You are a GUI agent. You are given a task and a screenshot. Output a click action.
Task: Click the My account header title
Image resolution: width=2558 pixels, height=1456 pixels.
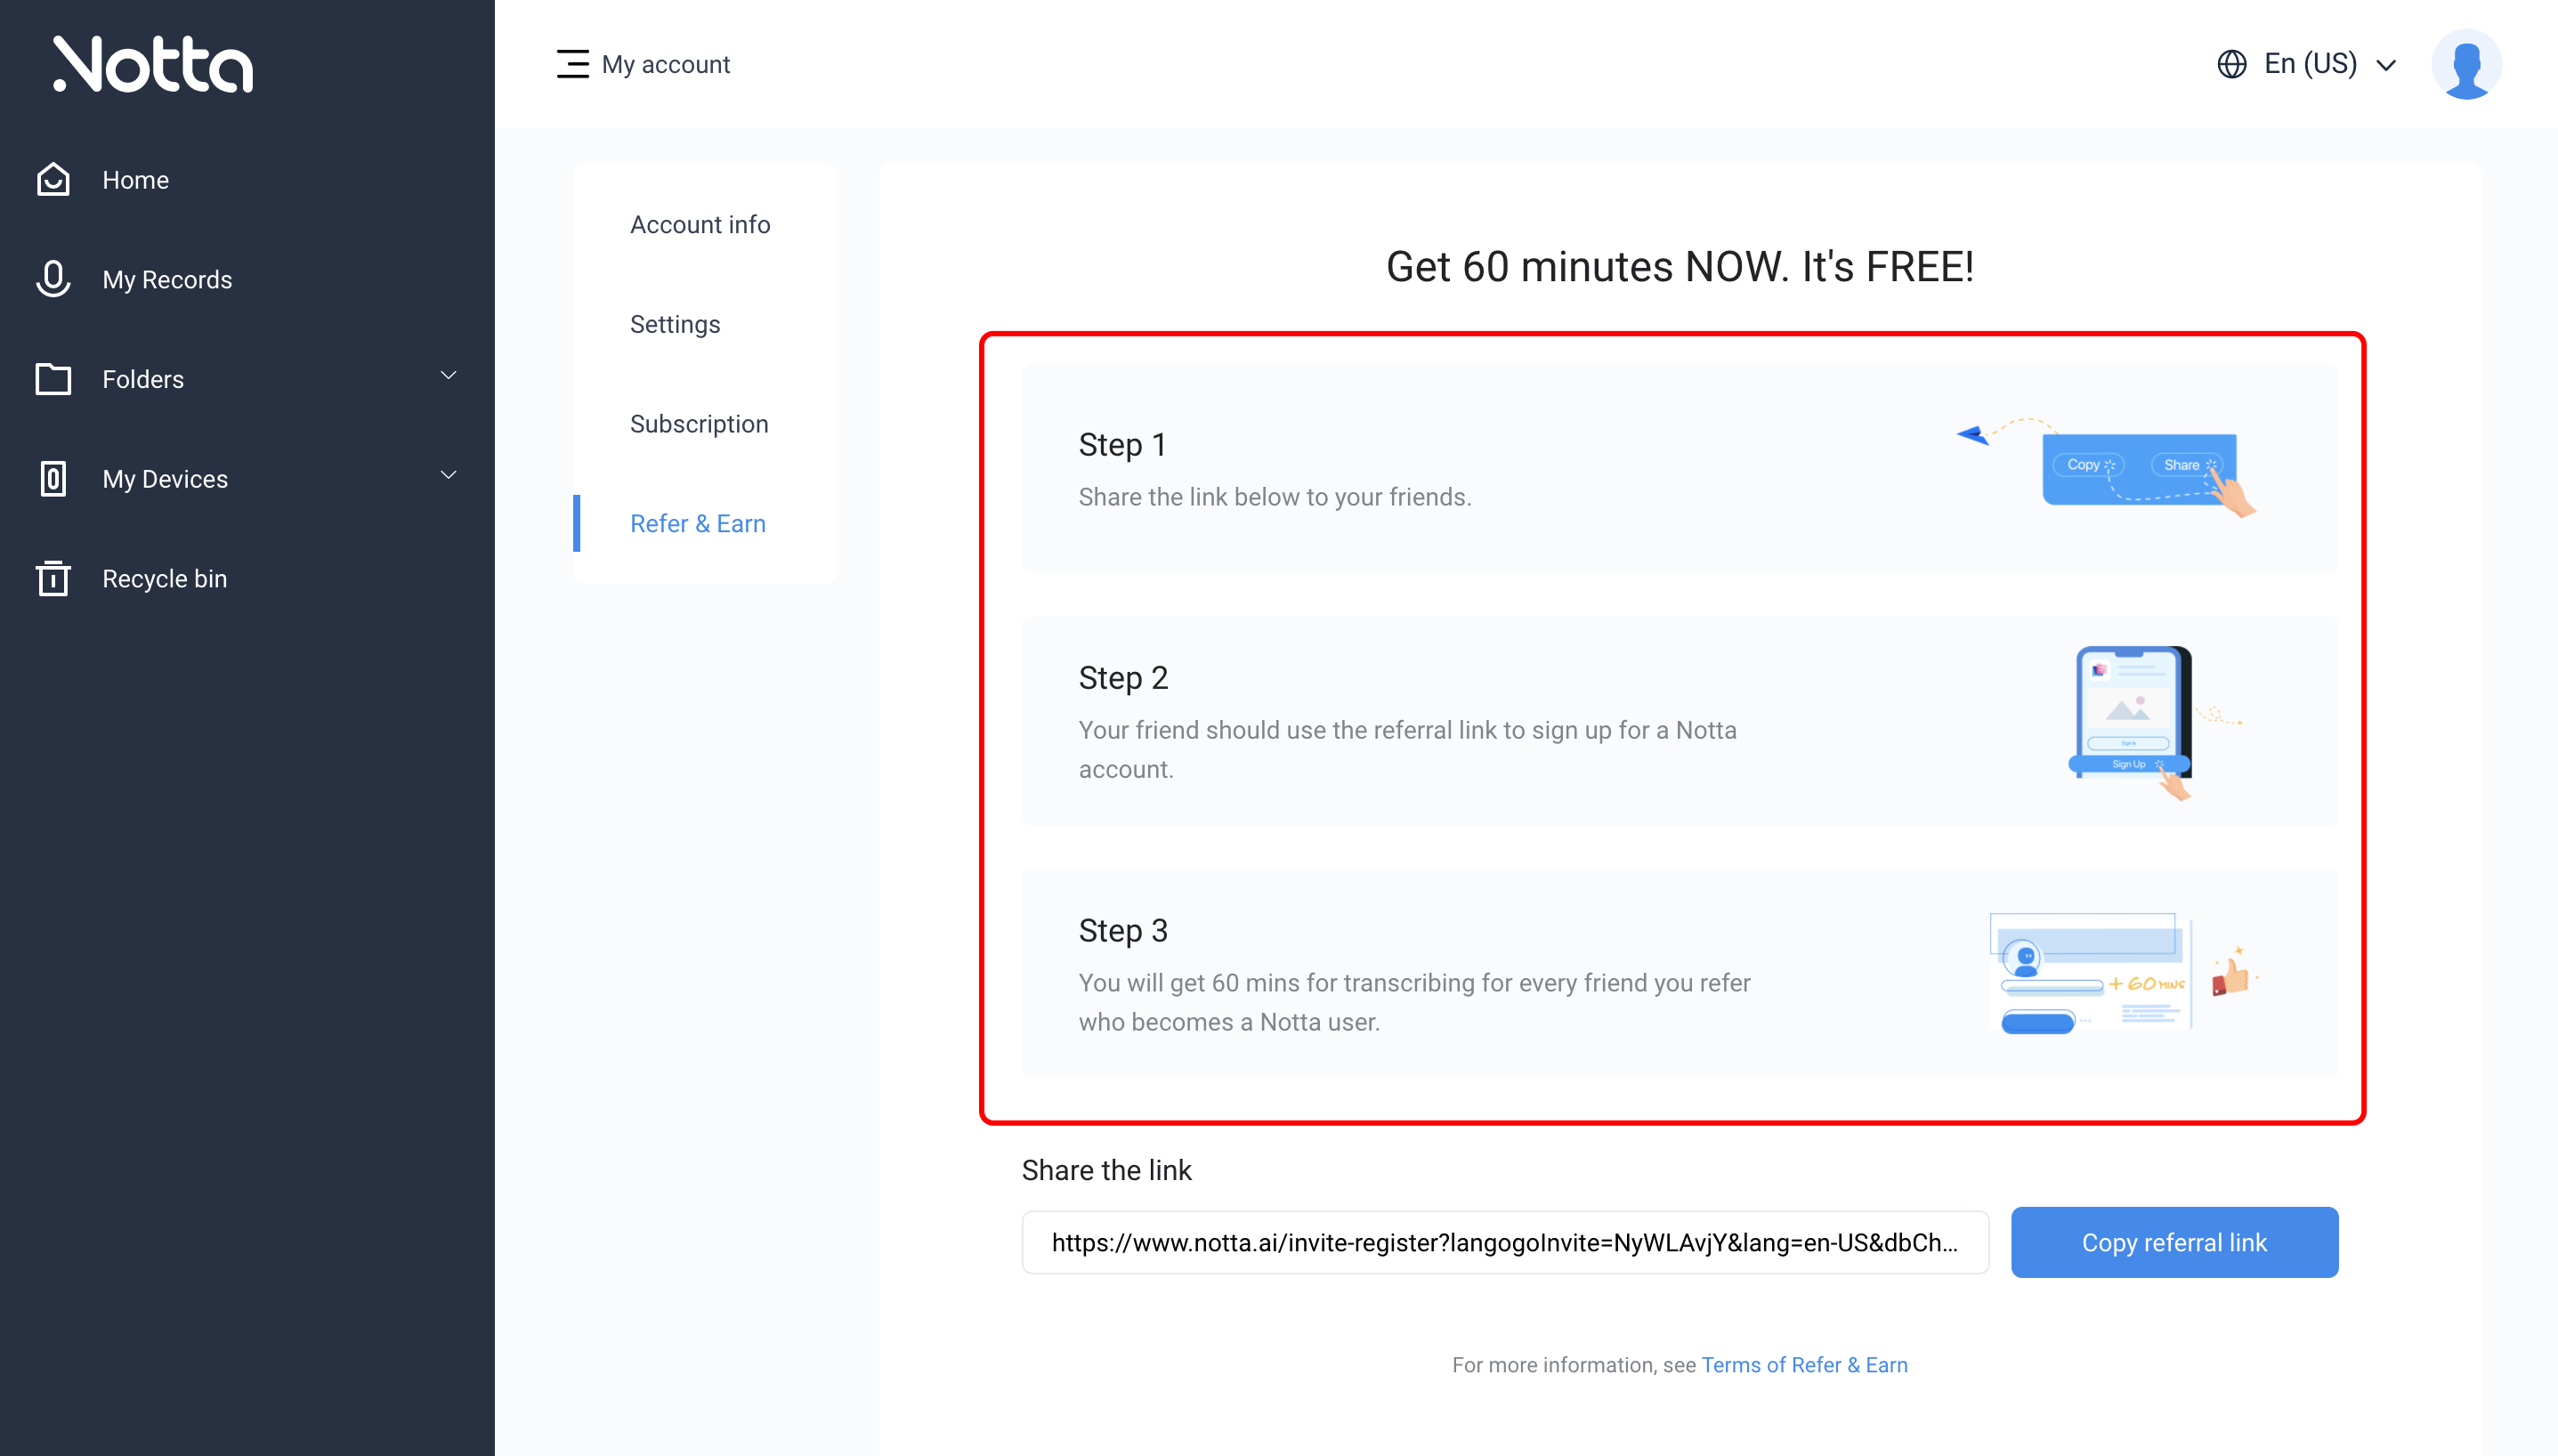pyautogui.click(x=666, y=64)
